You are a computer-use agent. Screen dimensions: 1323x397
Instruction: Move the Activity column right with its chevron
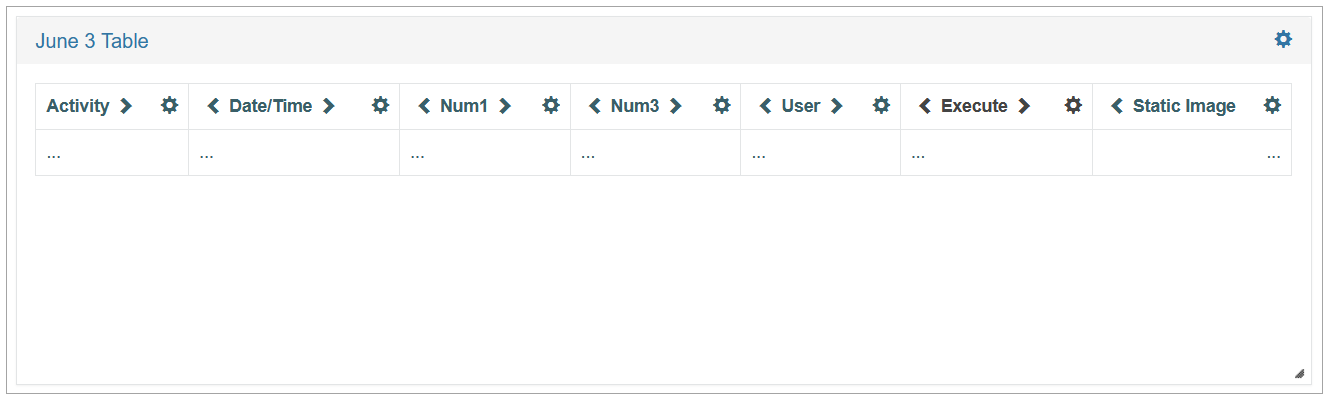click(x=125, y=106)
